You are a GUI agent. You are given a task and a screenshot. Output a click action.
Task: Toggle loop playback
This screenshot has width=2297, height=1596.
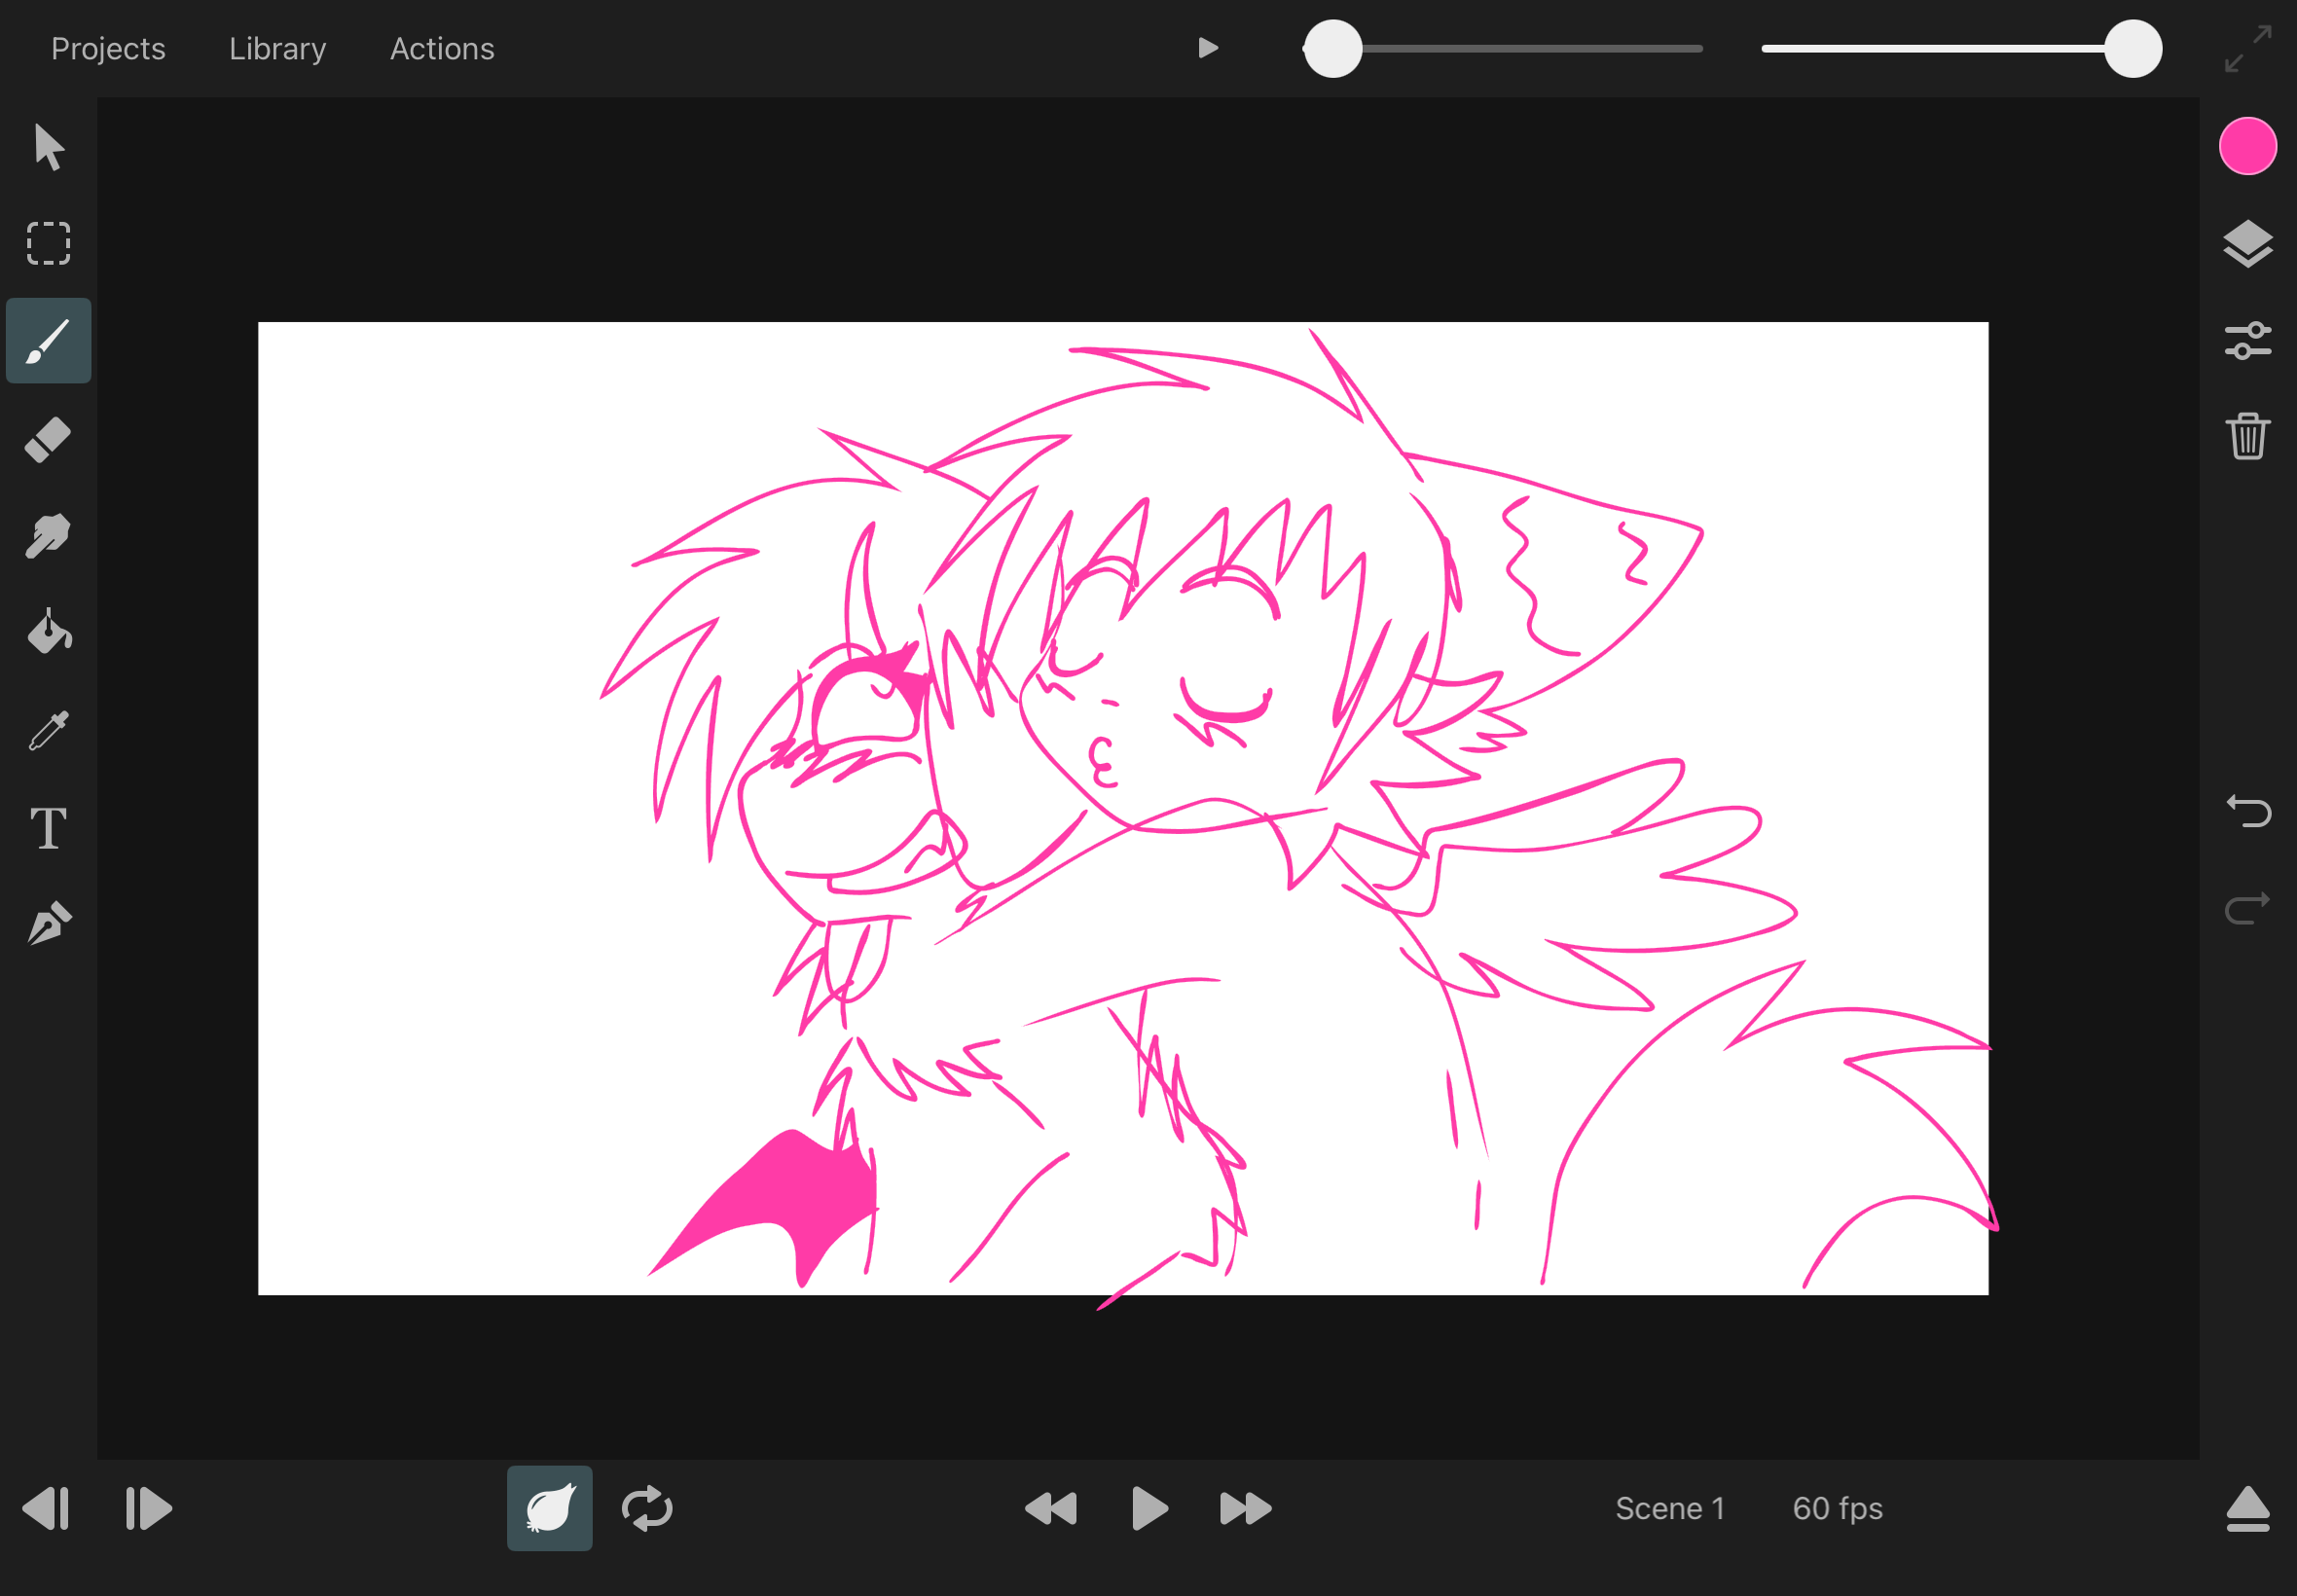coord(647,1508)
